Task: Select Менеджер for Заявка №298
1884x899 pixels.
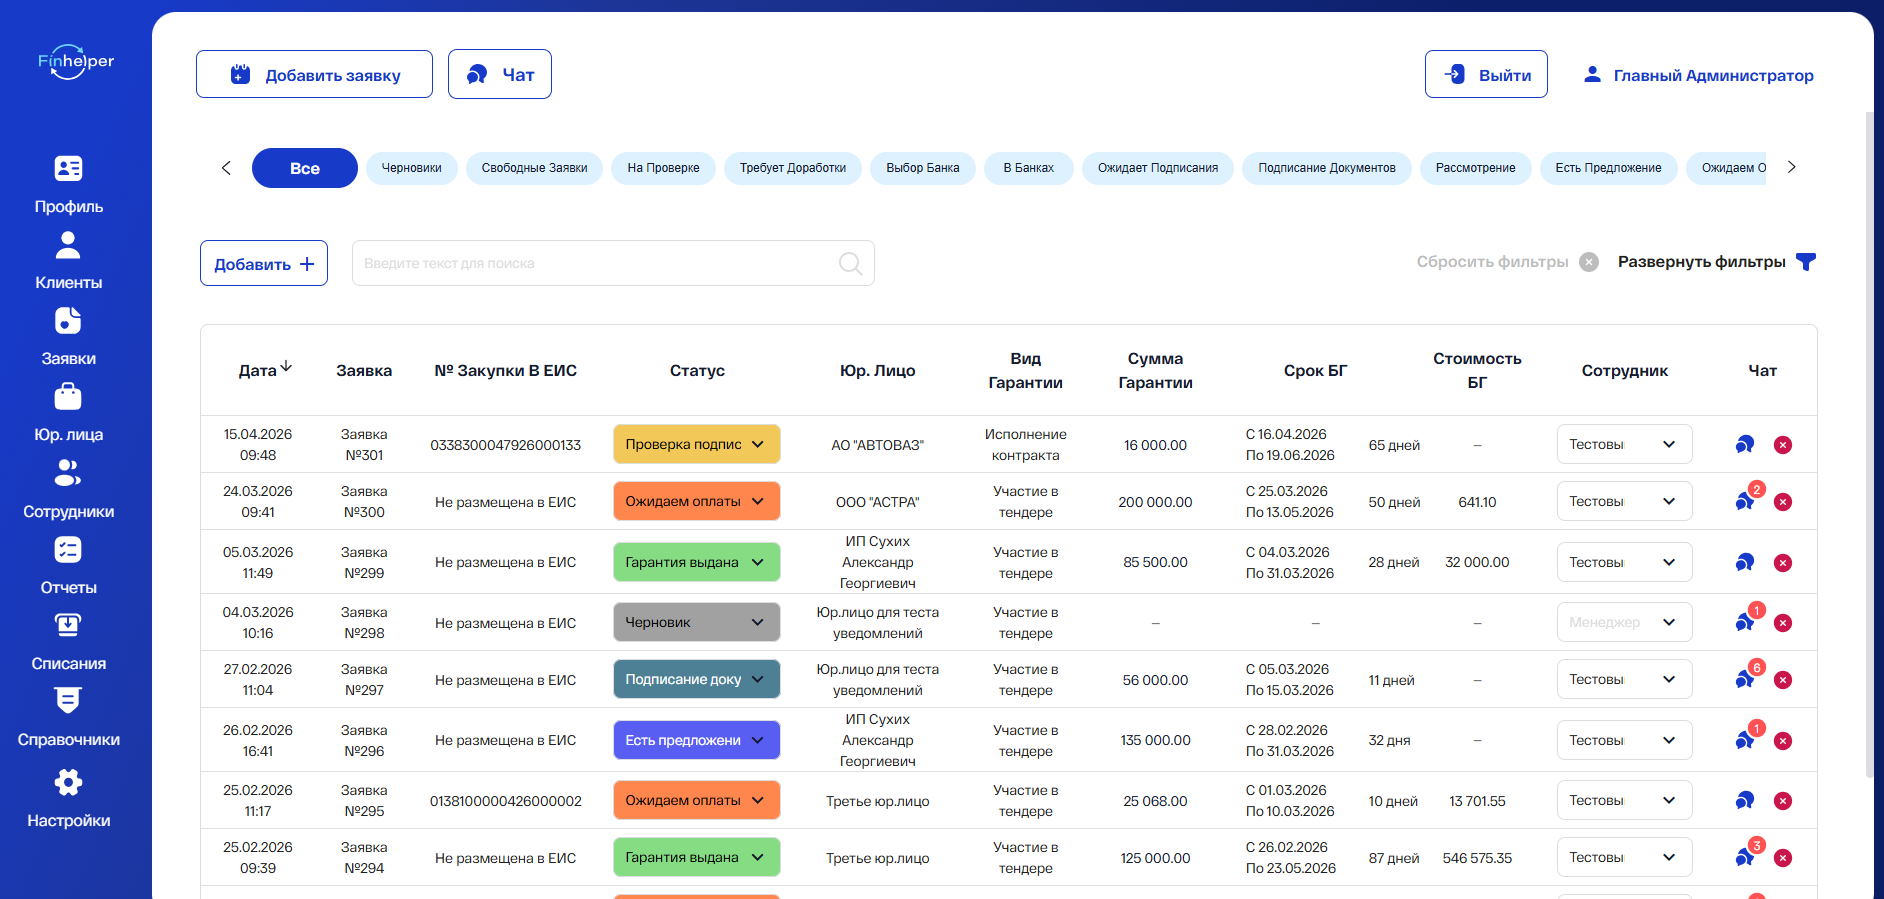Action: pos(1624,622)
